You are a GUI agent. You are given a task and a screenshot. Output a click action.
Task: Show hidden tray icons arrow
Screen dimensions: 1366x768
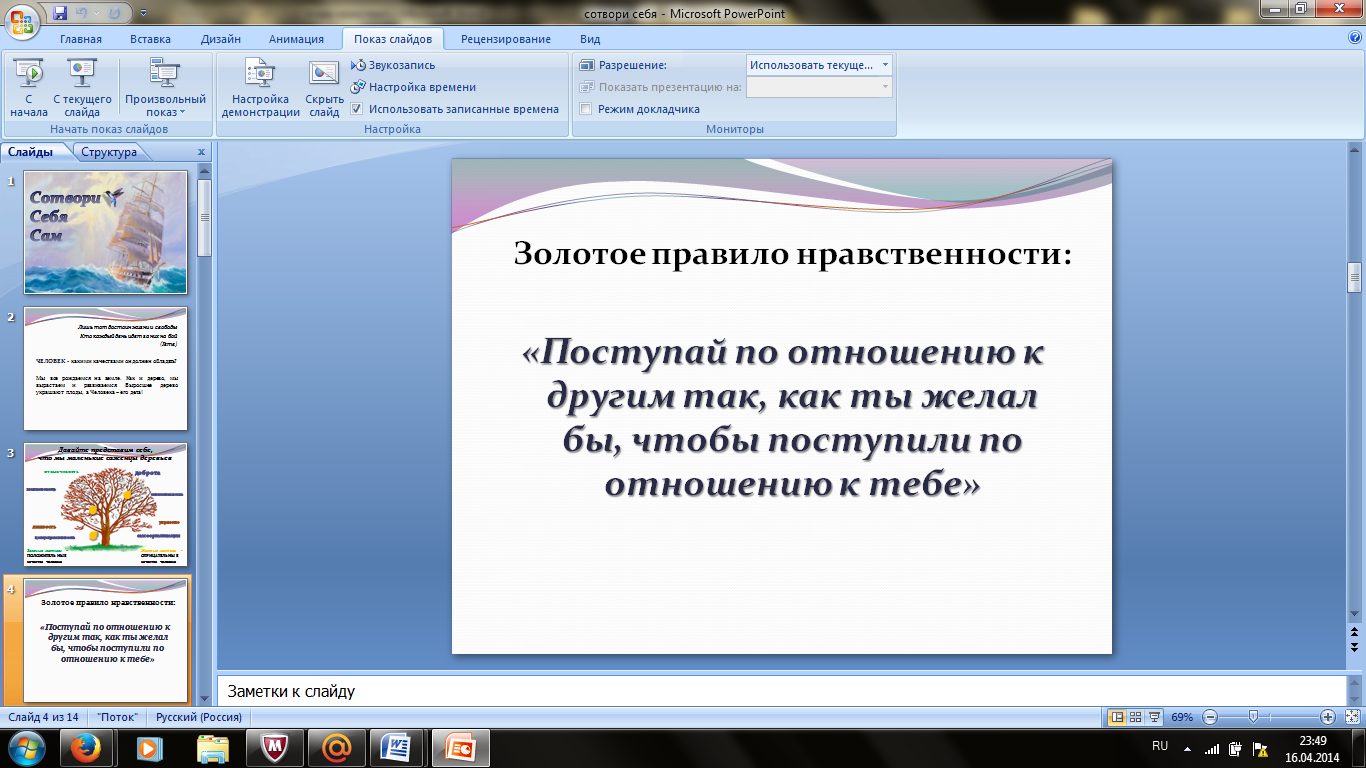[x=1186, y=748]
